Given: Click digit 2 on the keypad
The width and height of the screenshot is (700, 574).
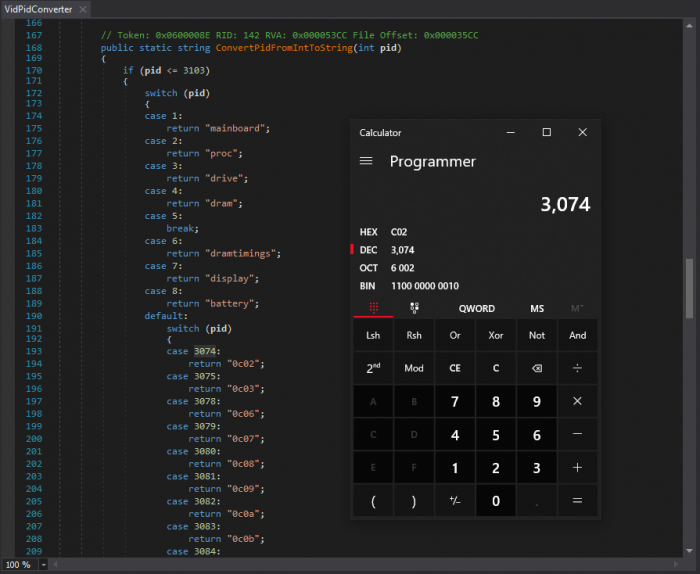Looking at the screenshot, I should coord(496,468).
